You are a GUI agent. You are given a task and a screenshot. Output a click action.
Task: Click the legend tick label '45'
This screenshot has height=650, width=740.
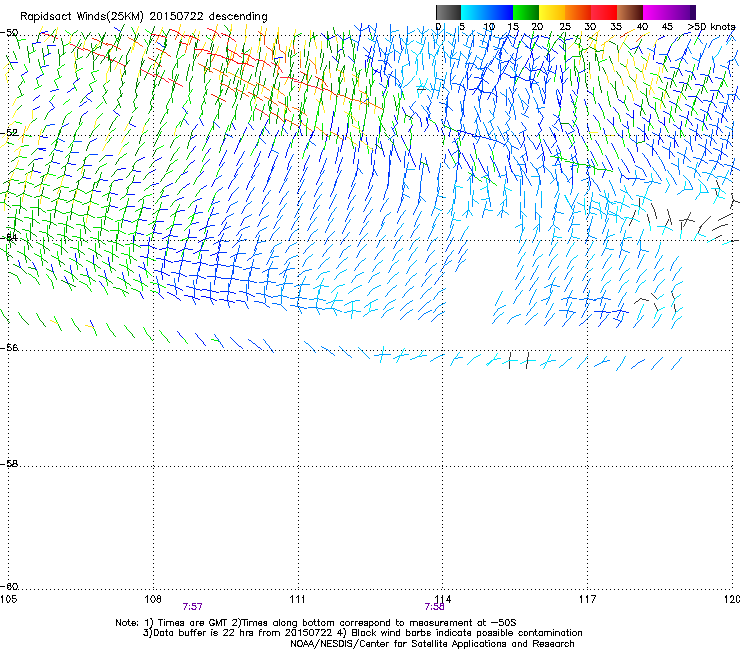click(x=667, y=27)
